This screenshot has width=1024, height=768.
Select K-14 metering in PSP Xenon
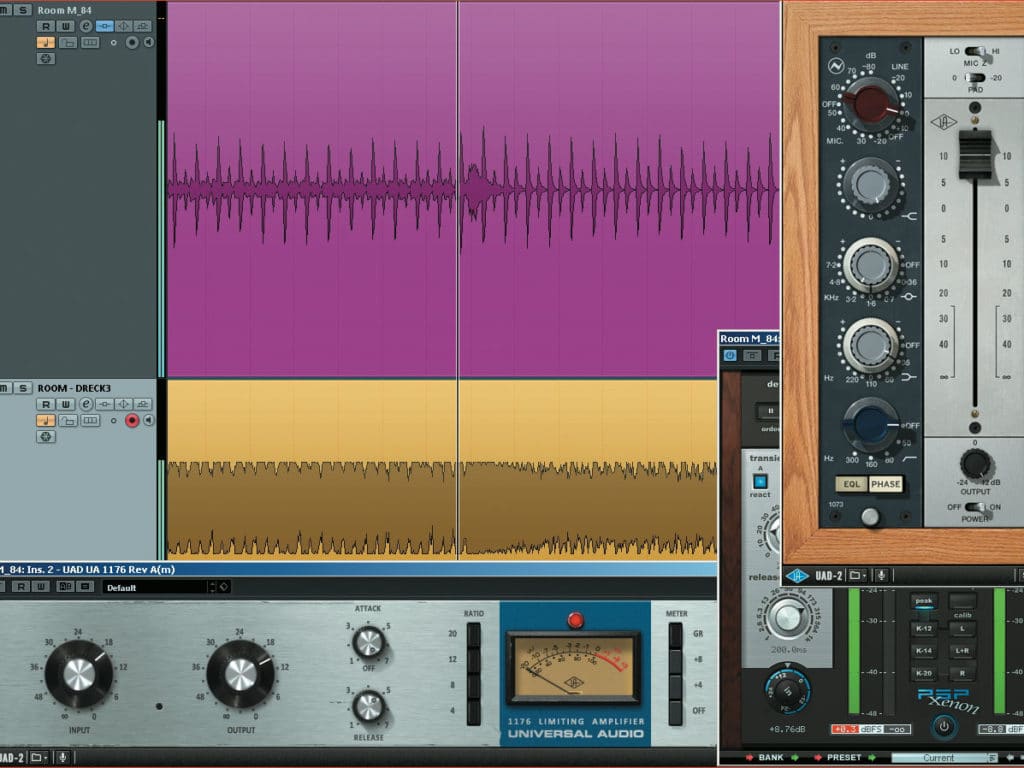click(x=923, y=650)
